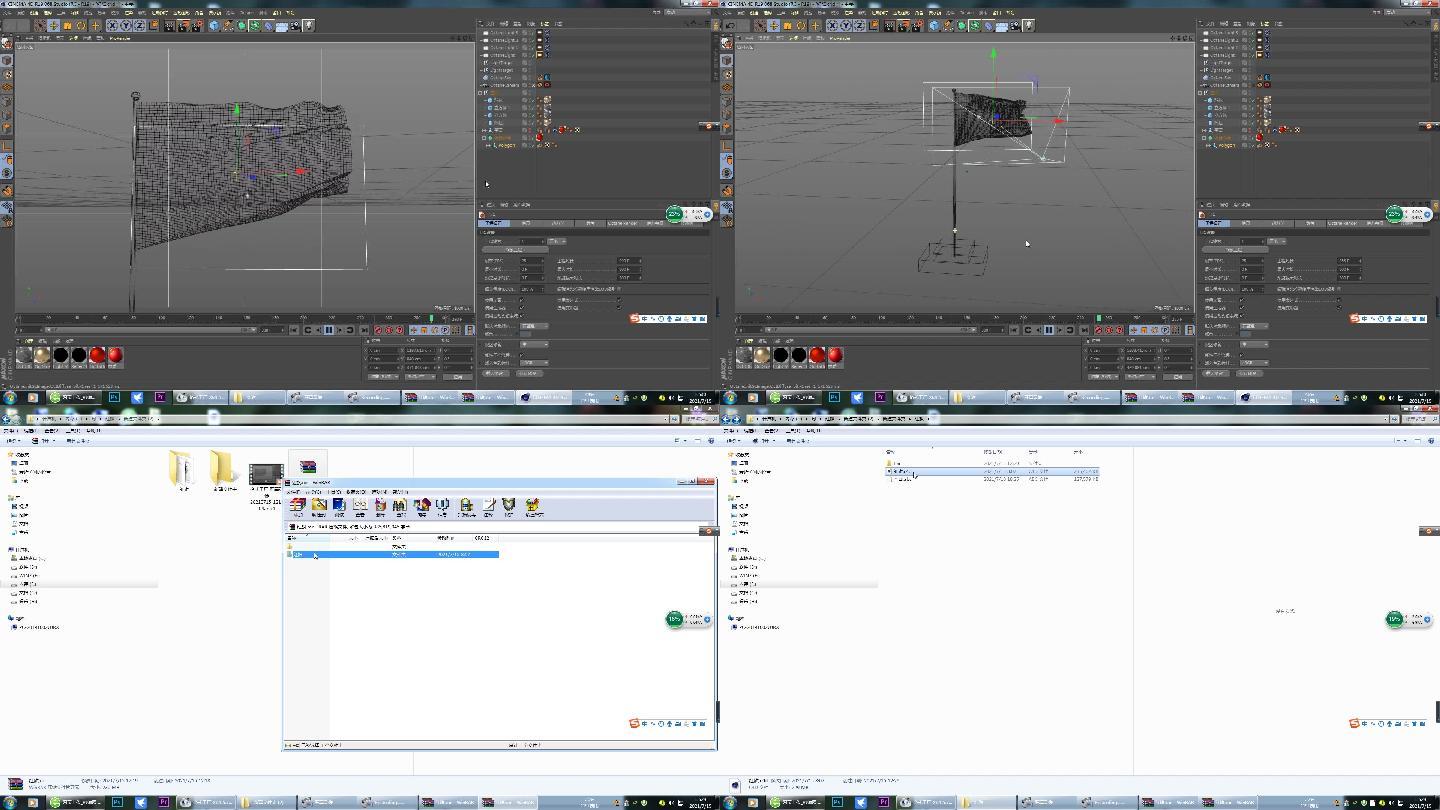Toggle Z axis lock in left Cinema 4D toolbar
This screenshot has width=1440, height=810.
140,25
